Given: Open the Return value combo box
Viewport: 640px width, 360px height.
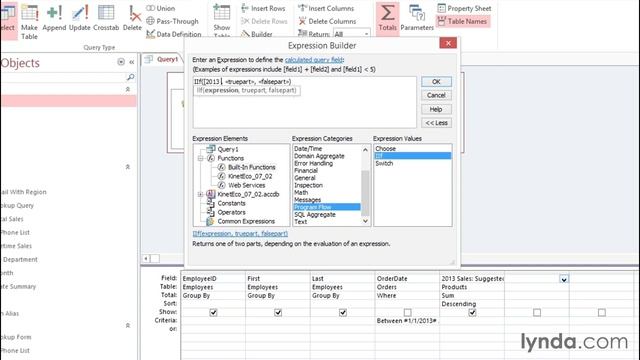Looking at the screenshot, I should coord(352,34).
